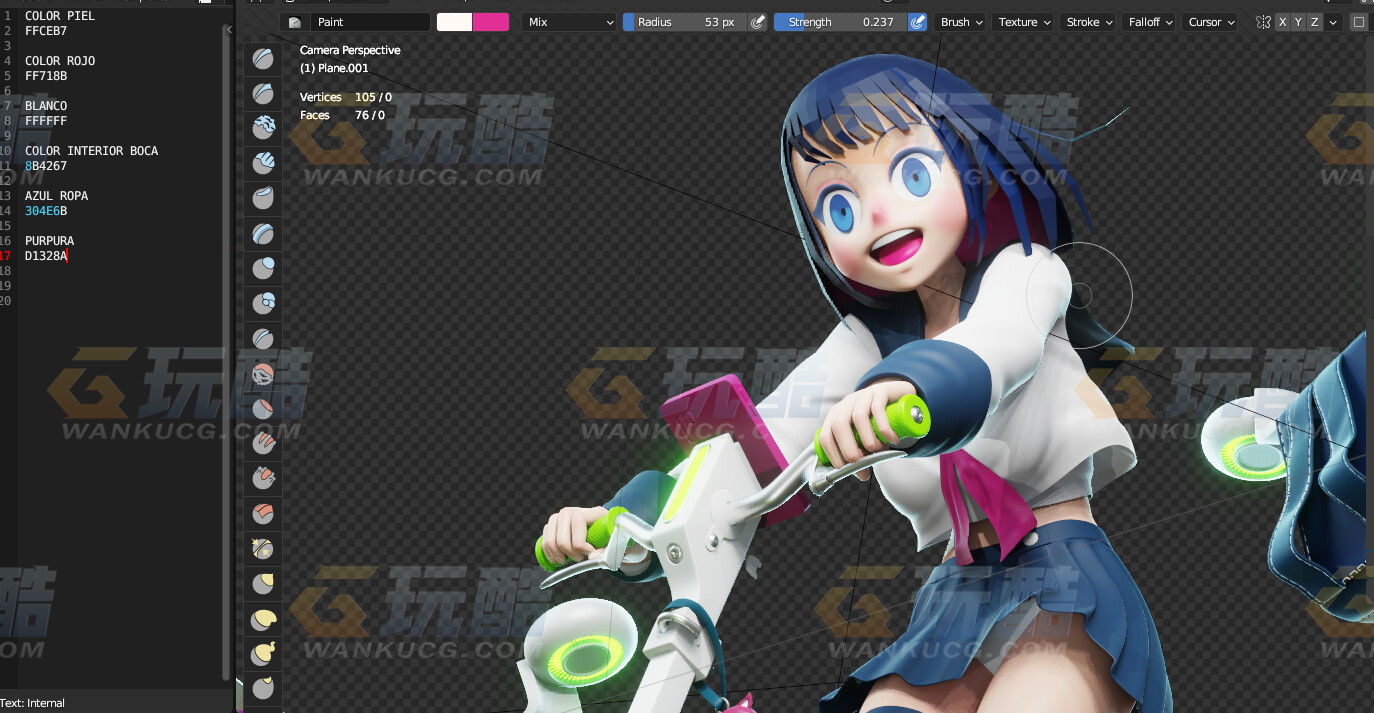Select the Draw sculpt brush
Screen dimensions: 1374x713
[x=263, y=59]
